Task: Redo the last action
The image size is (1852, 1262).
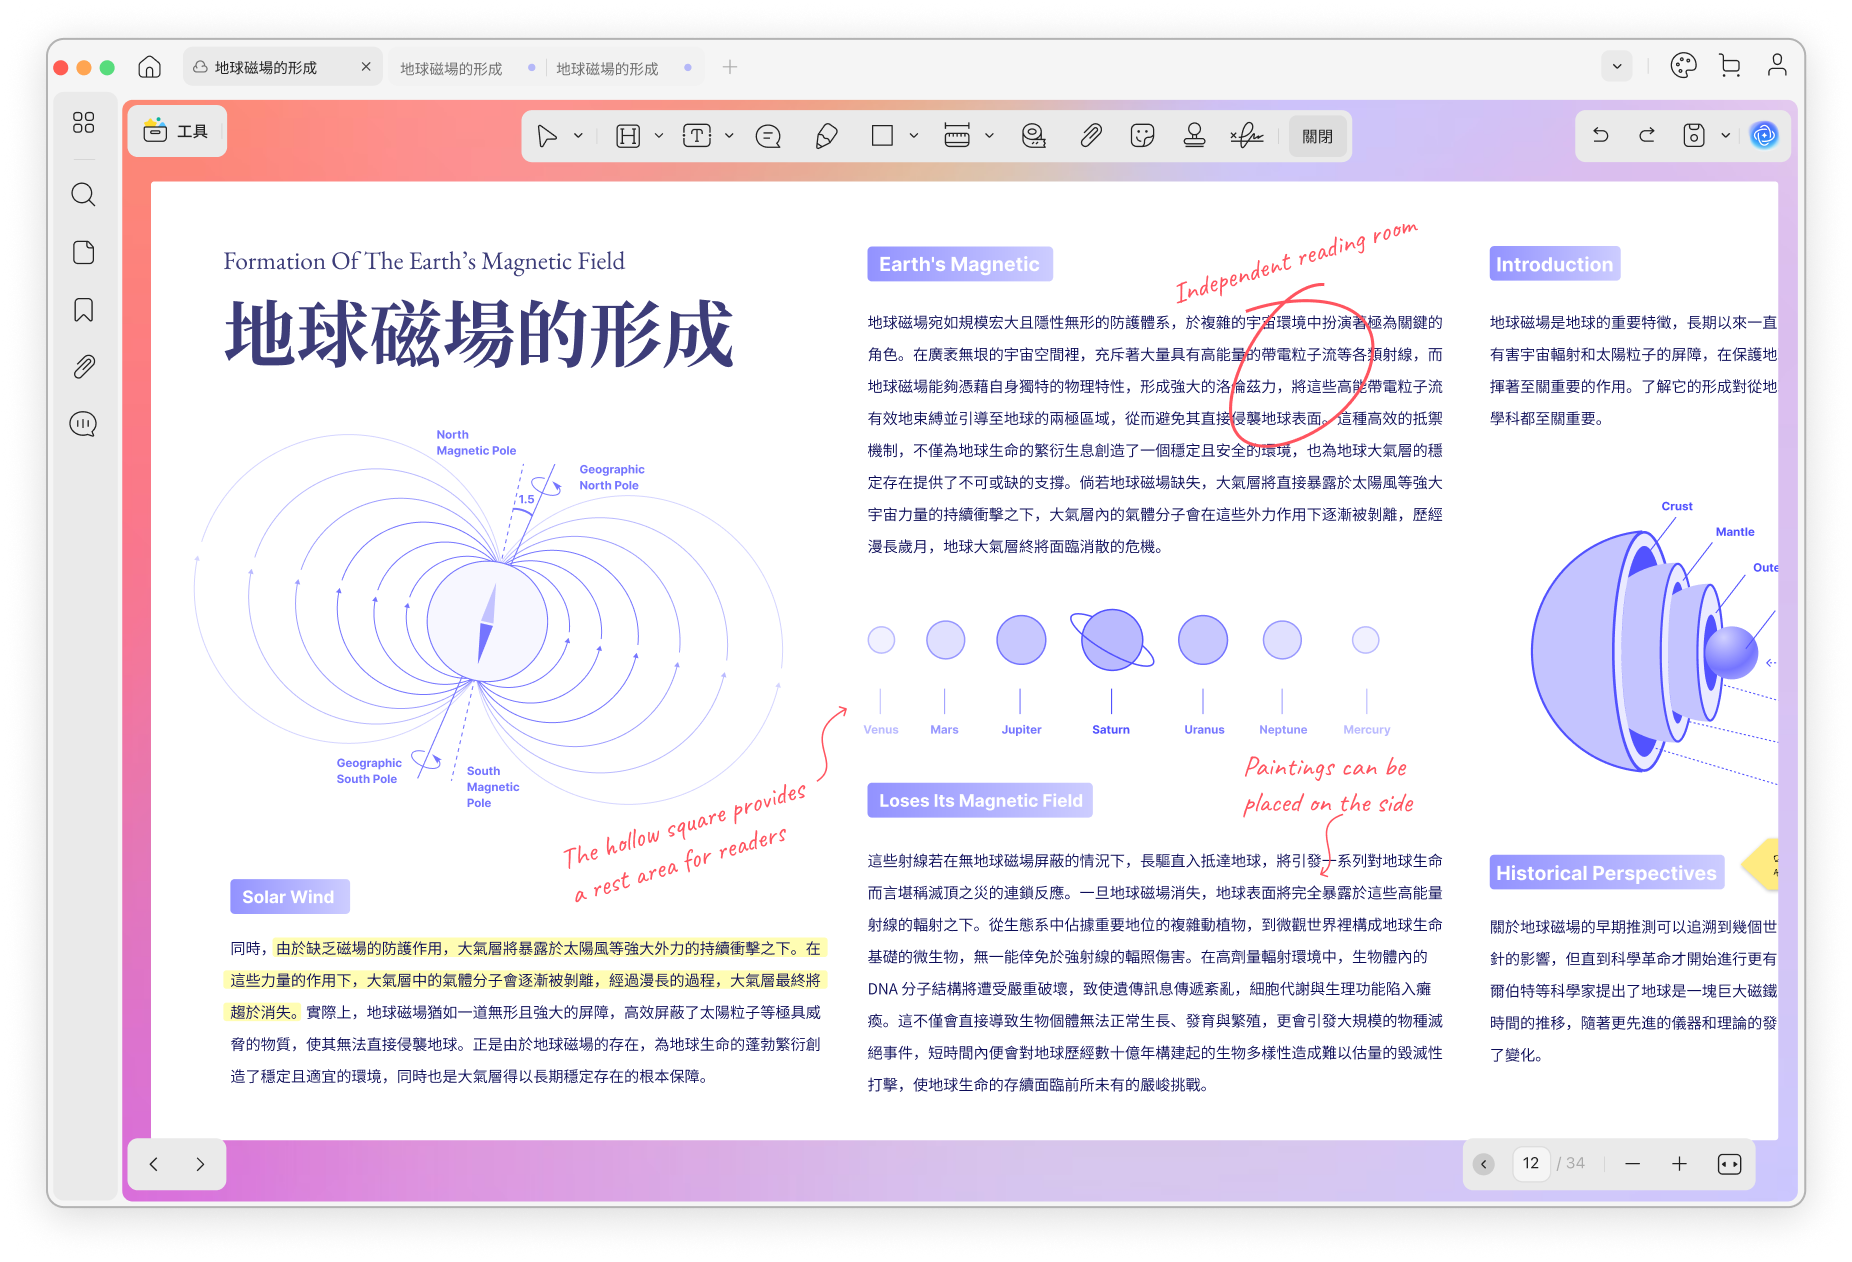Action: 1647,135
